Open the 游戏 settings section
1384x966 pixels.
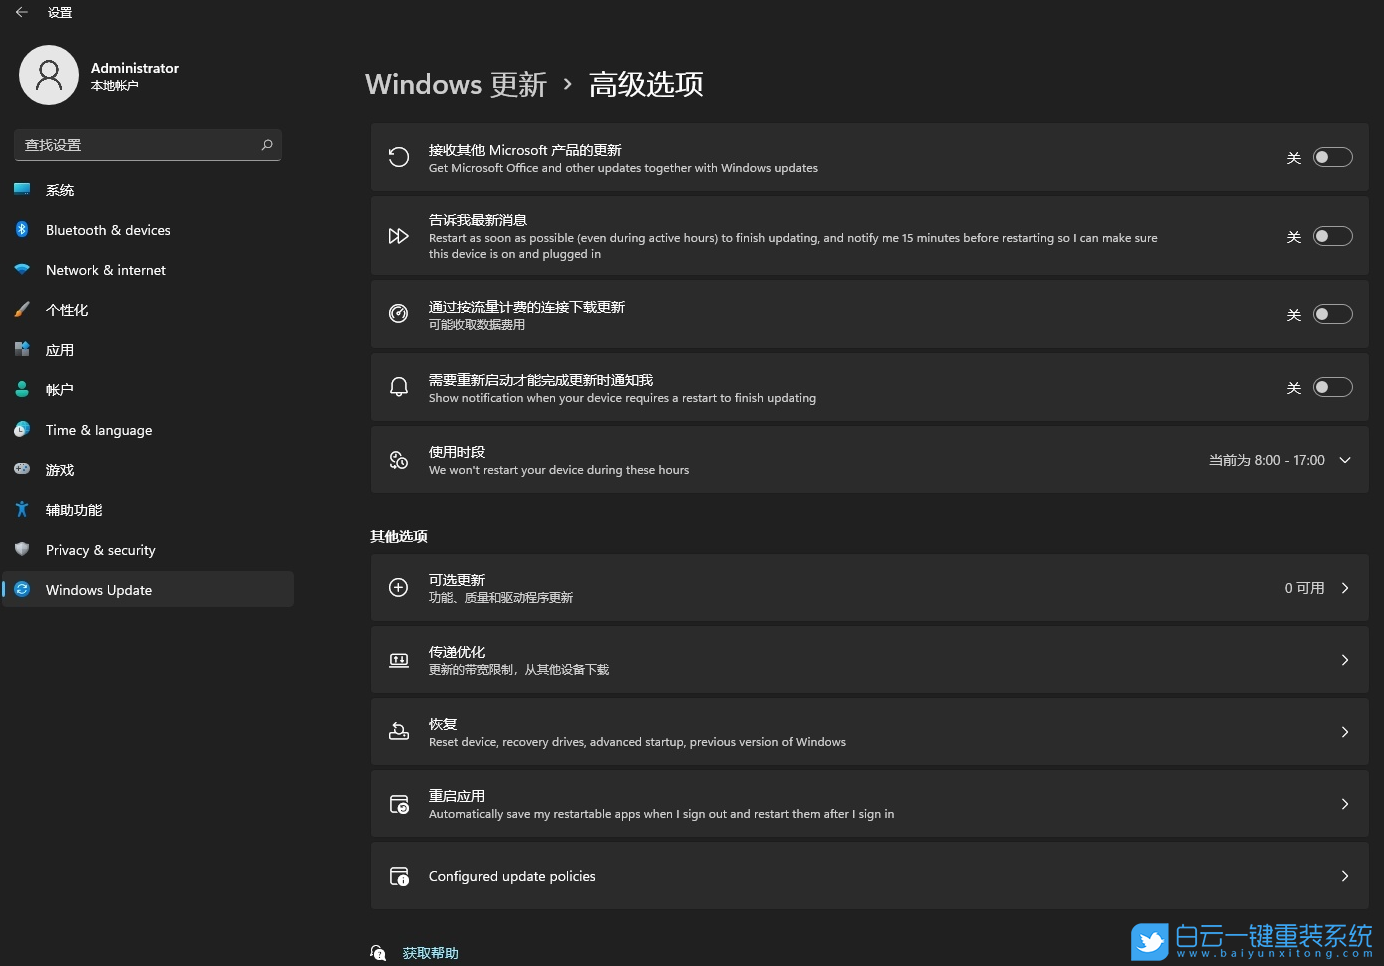(x=58, y=469)
